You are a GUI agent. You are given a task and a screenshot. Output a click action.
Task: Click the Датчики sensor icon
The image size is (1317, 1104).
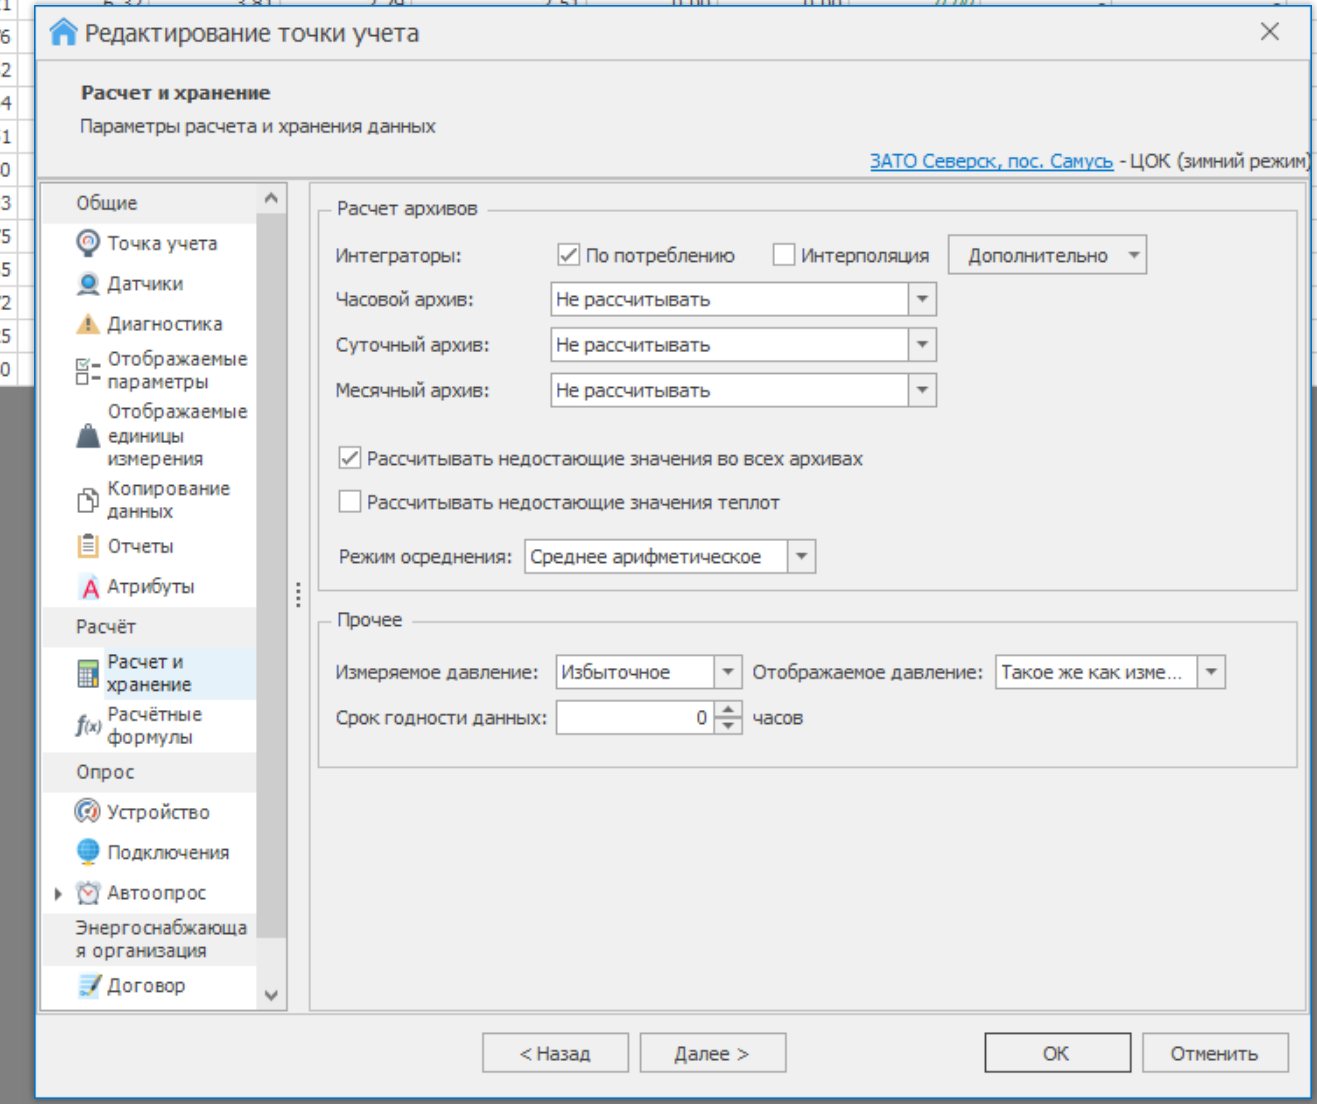click(88, 284)
